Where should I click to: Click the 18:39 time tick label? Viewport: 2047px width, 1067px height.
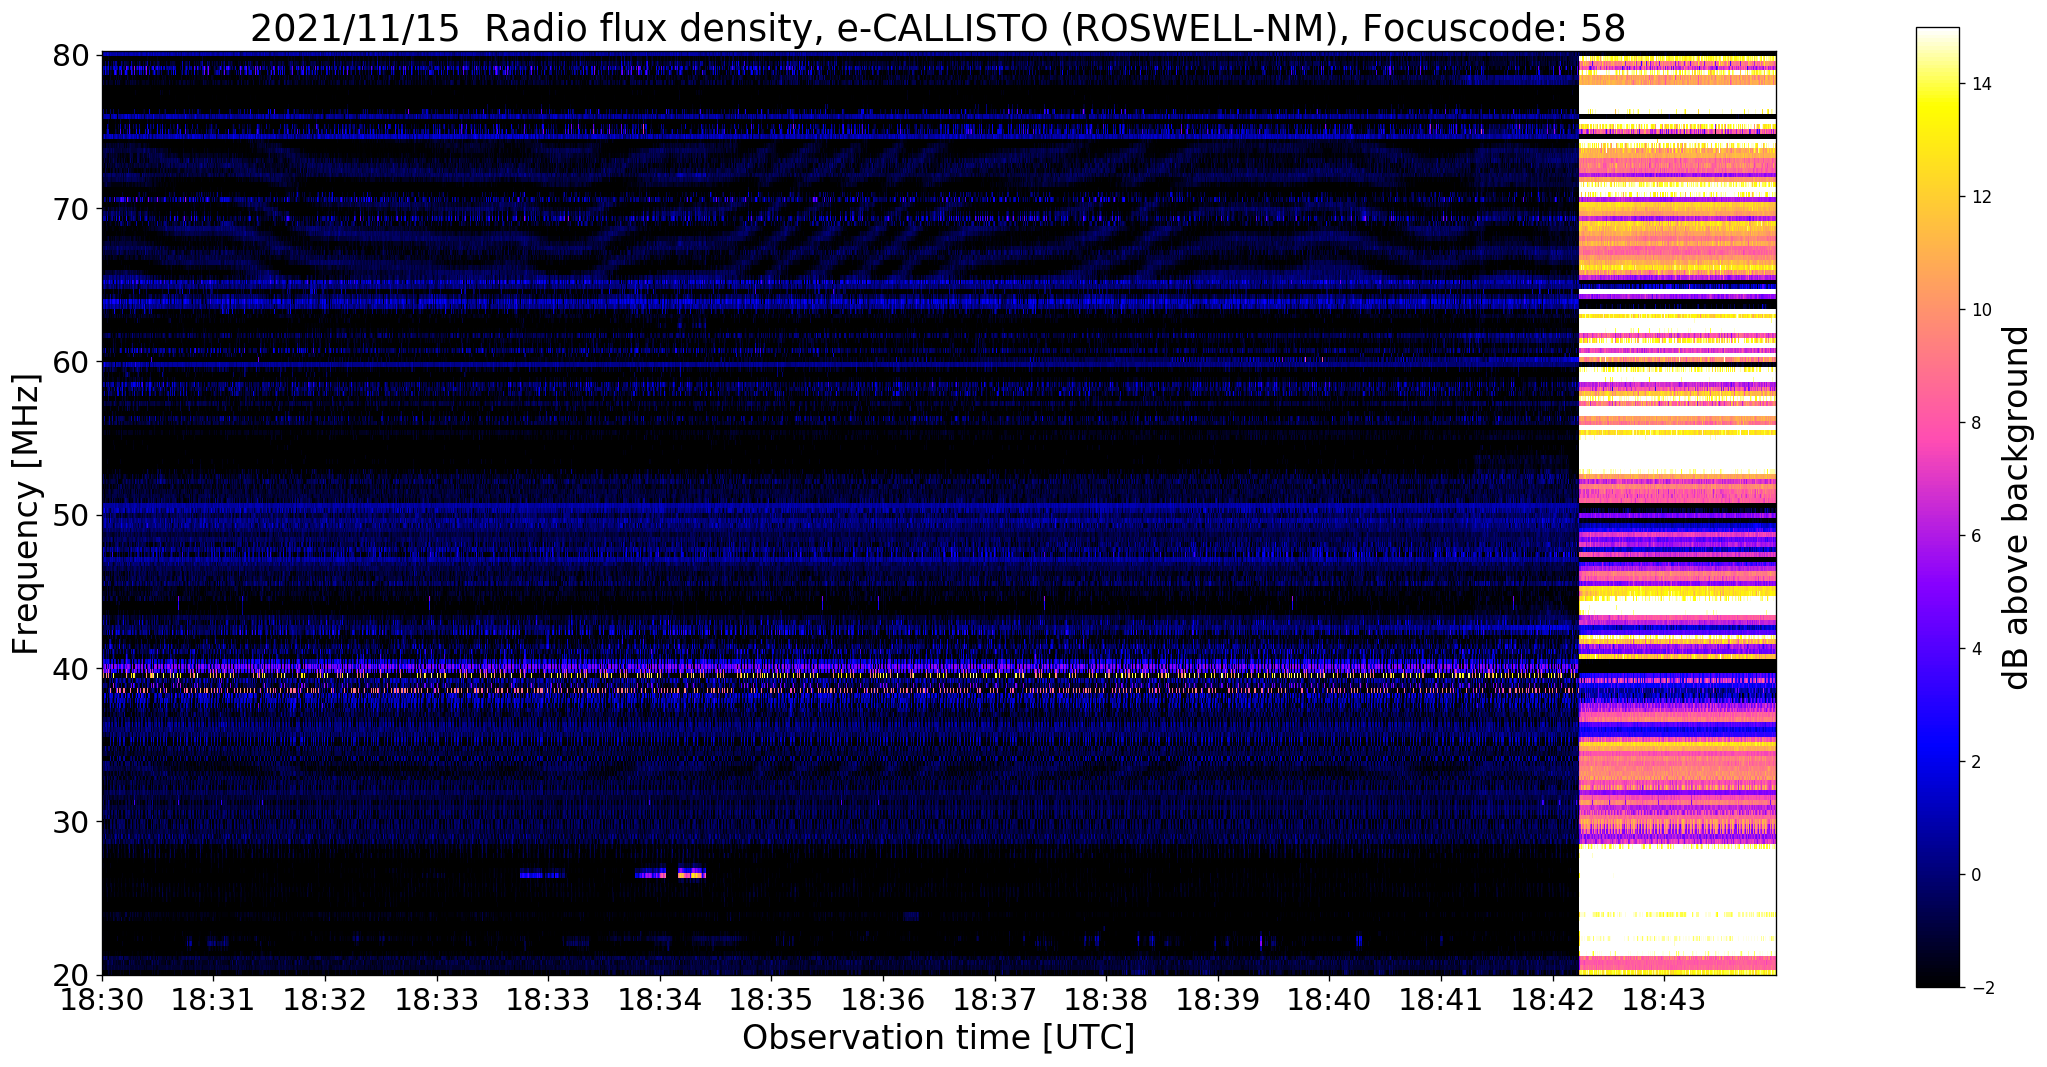tap(1217, 1000)
